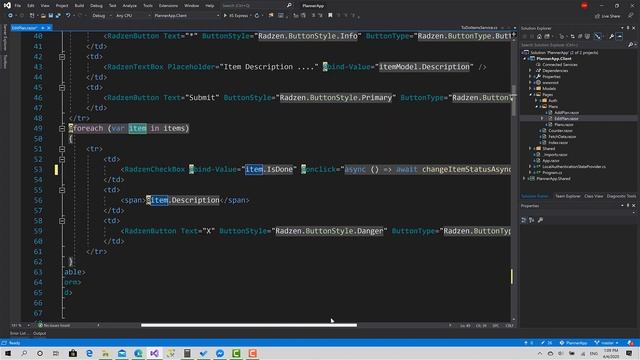Open the View menu

[x=45, y=6]
